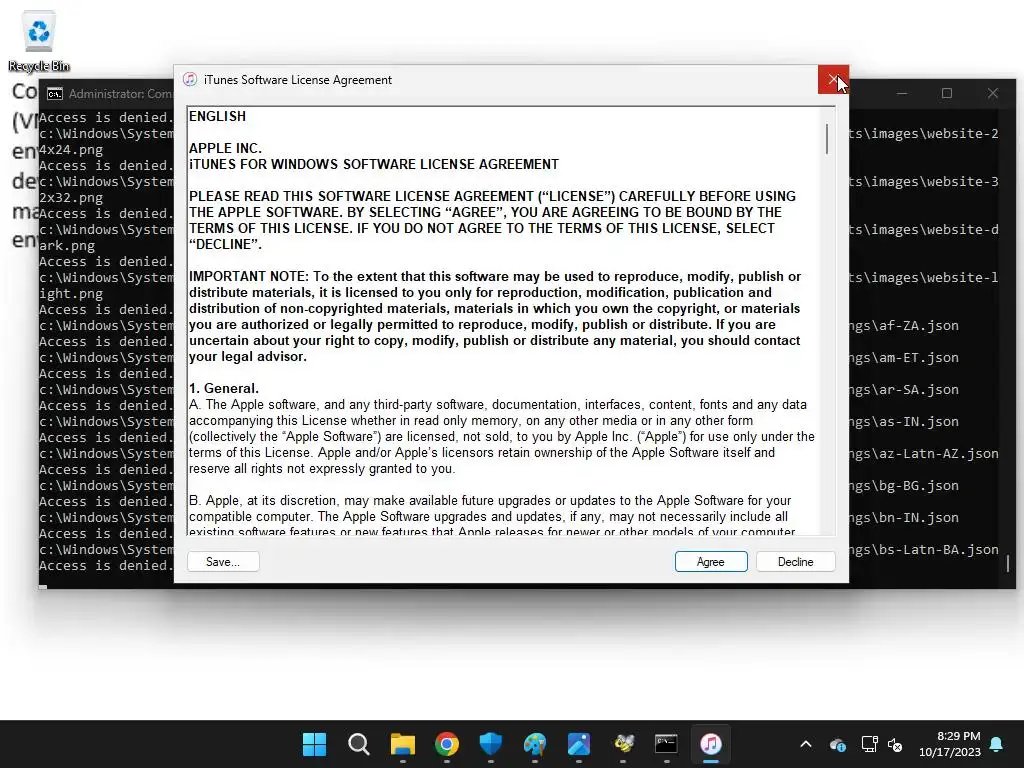Click the license text scrollbar thumb
Viewport: 1024px width, 768px height.
pos(827,139)
